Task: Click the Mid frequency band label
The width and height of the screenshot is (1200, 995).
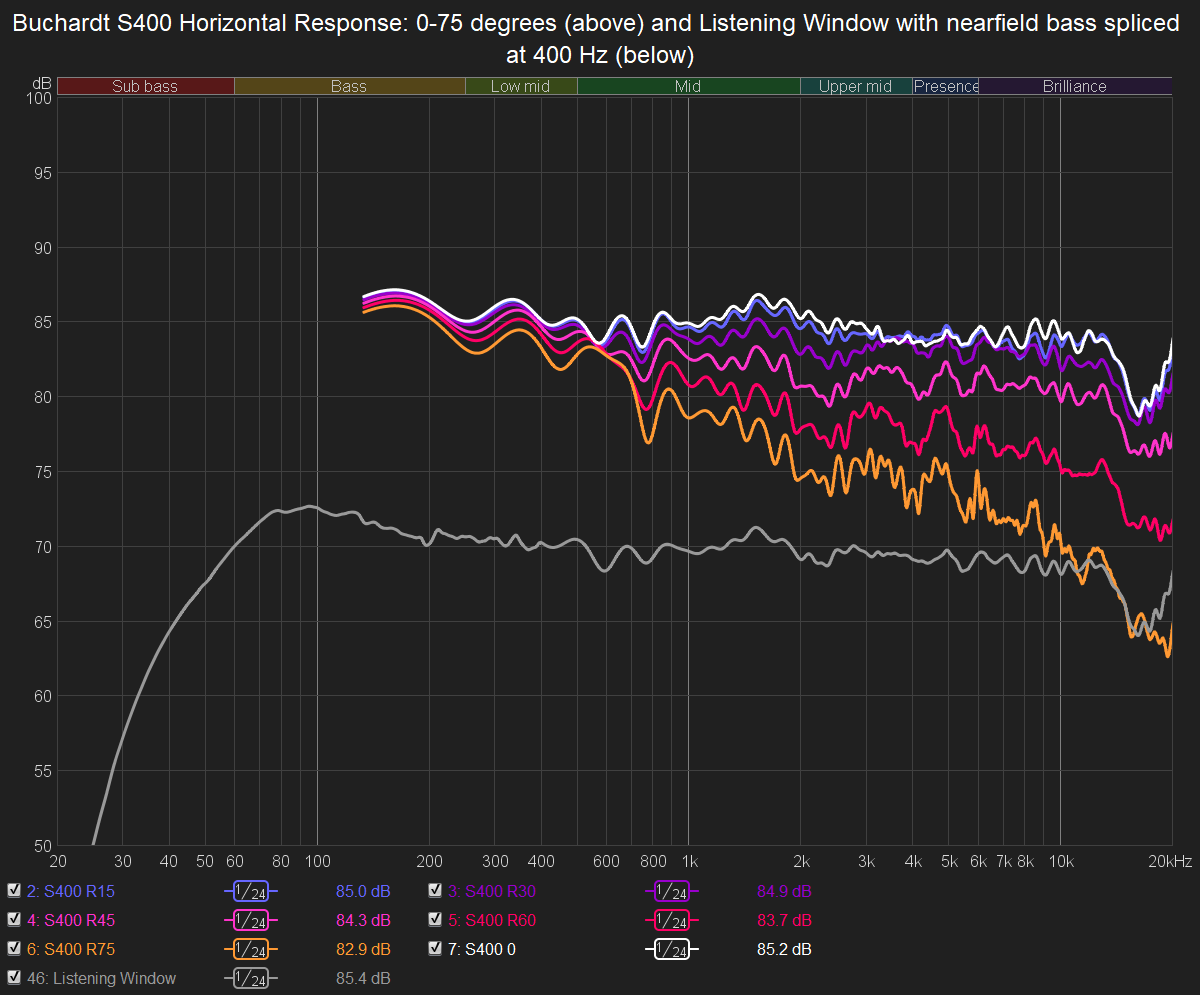Action: click(x=688, y=87)
